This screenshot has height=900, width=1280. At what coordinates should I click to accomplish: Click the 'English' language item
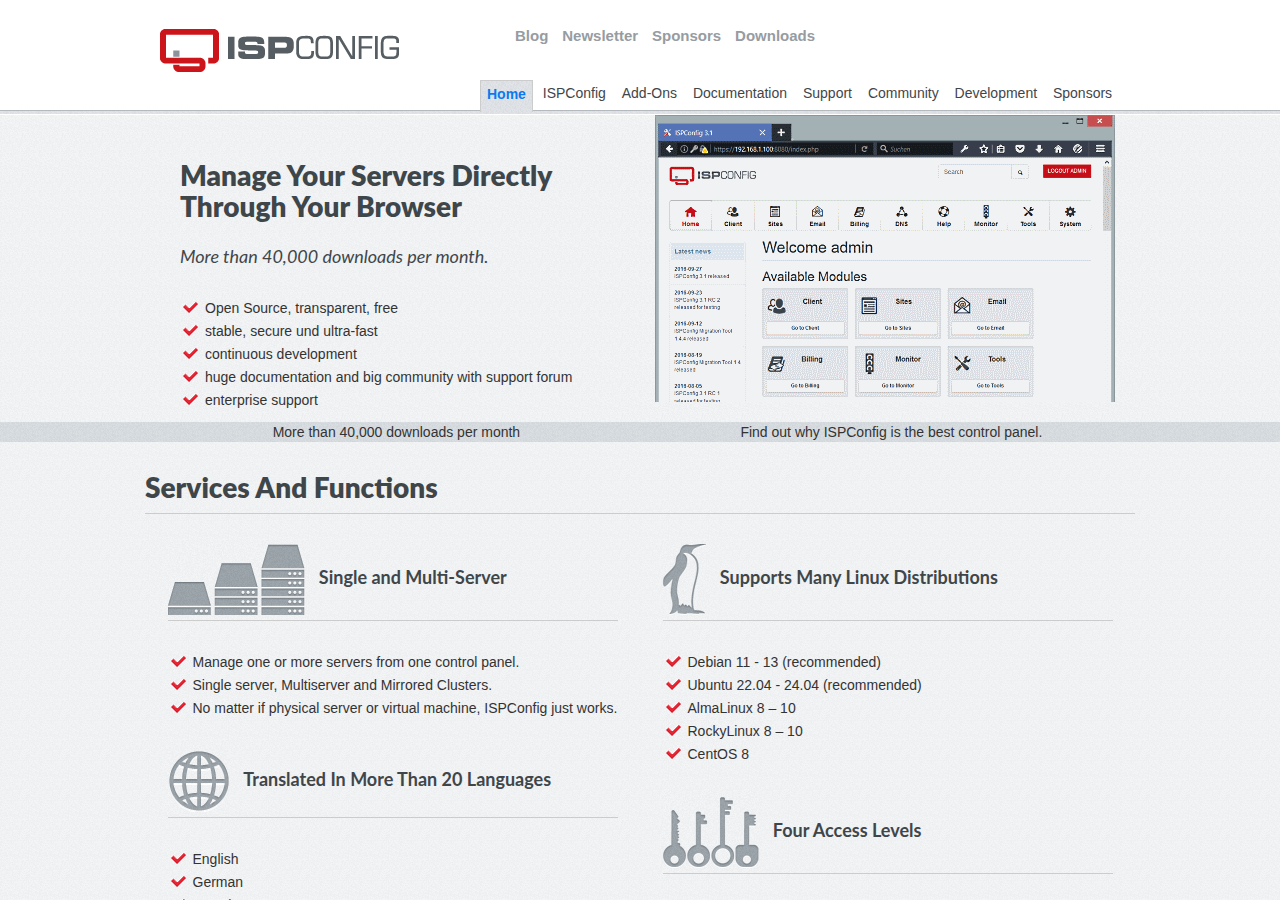pos(215,859)
